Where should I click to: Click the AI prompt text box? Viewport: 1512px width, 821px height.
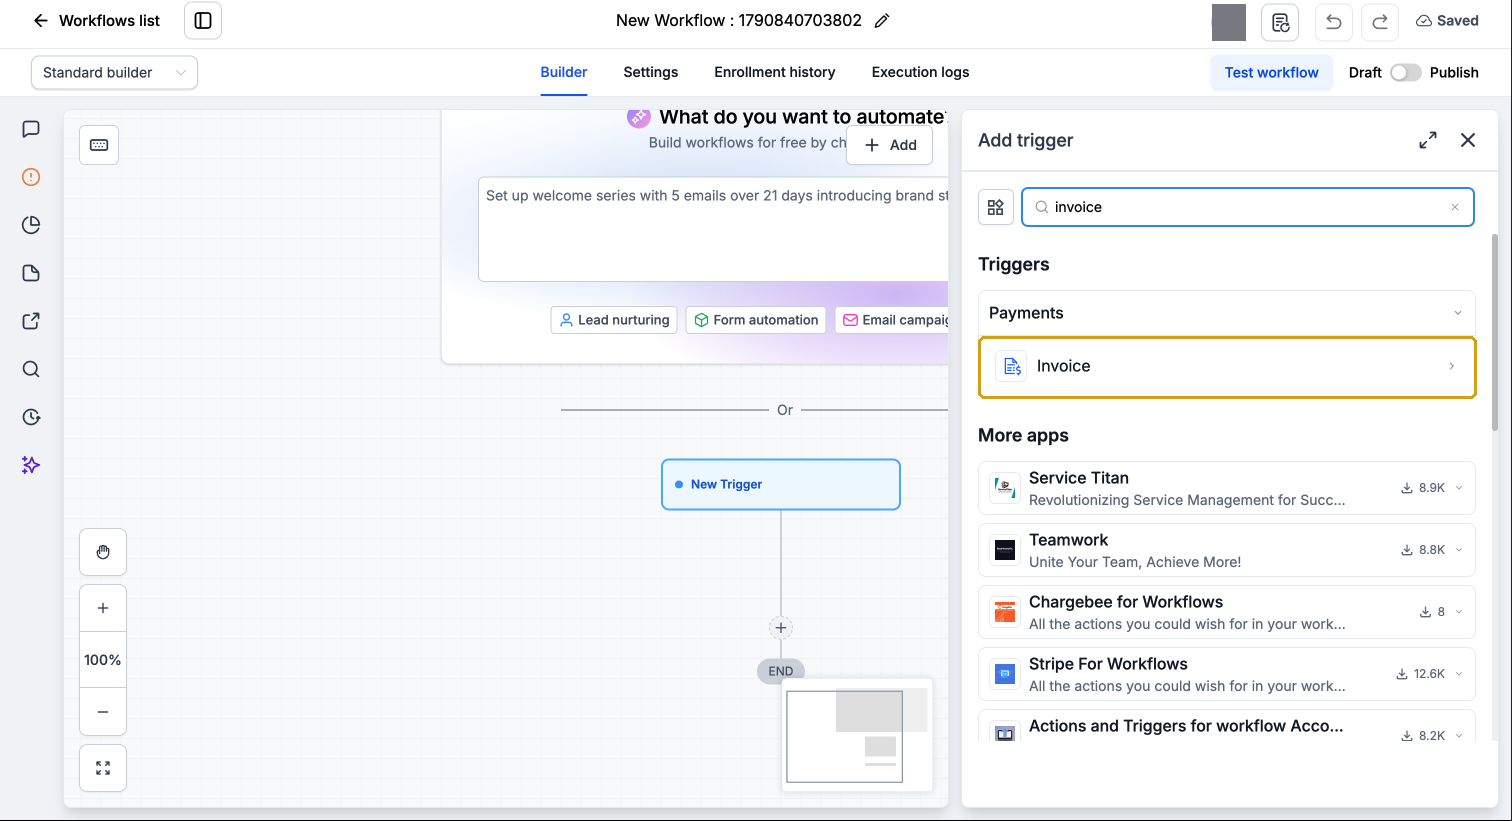[713, 230]
